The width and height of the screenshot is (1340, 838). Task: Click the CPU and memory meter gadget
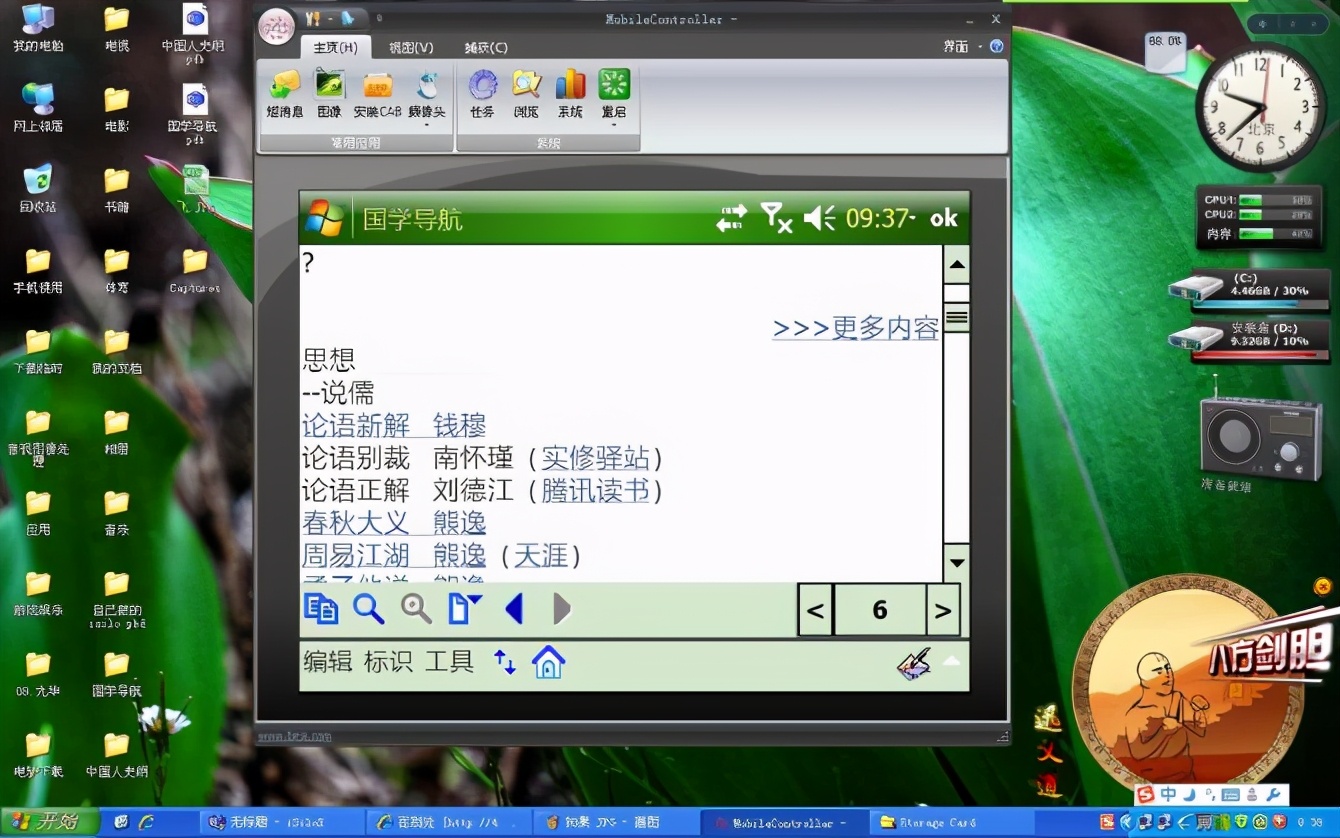[1260, 216]
